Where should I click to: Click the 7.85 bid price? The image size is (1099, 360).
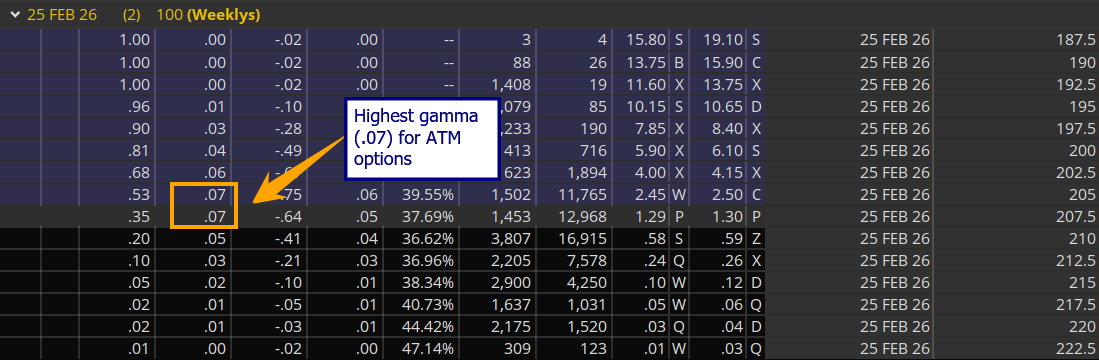coord(651,129)
